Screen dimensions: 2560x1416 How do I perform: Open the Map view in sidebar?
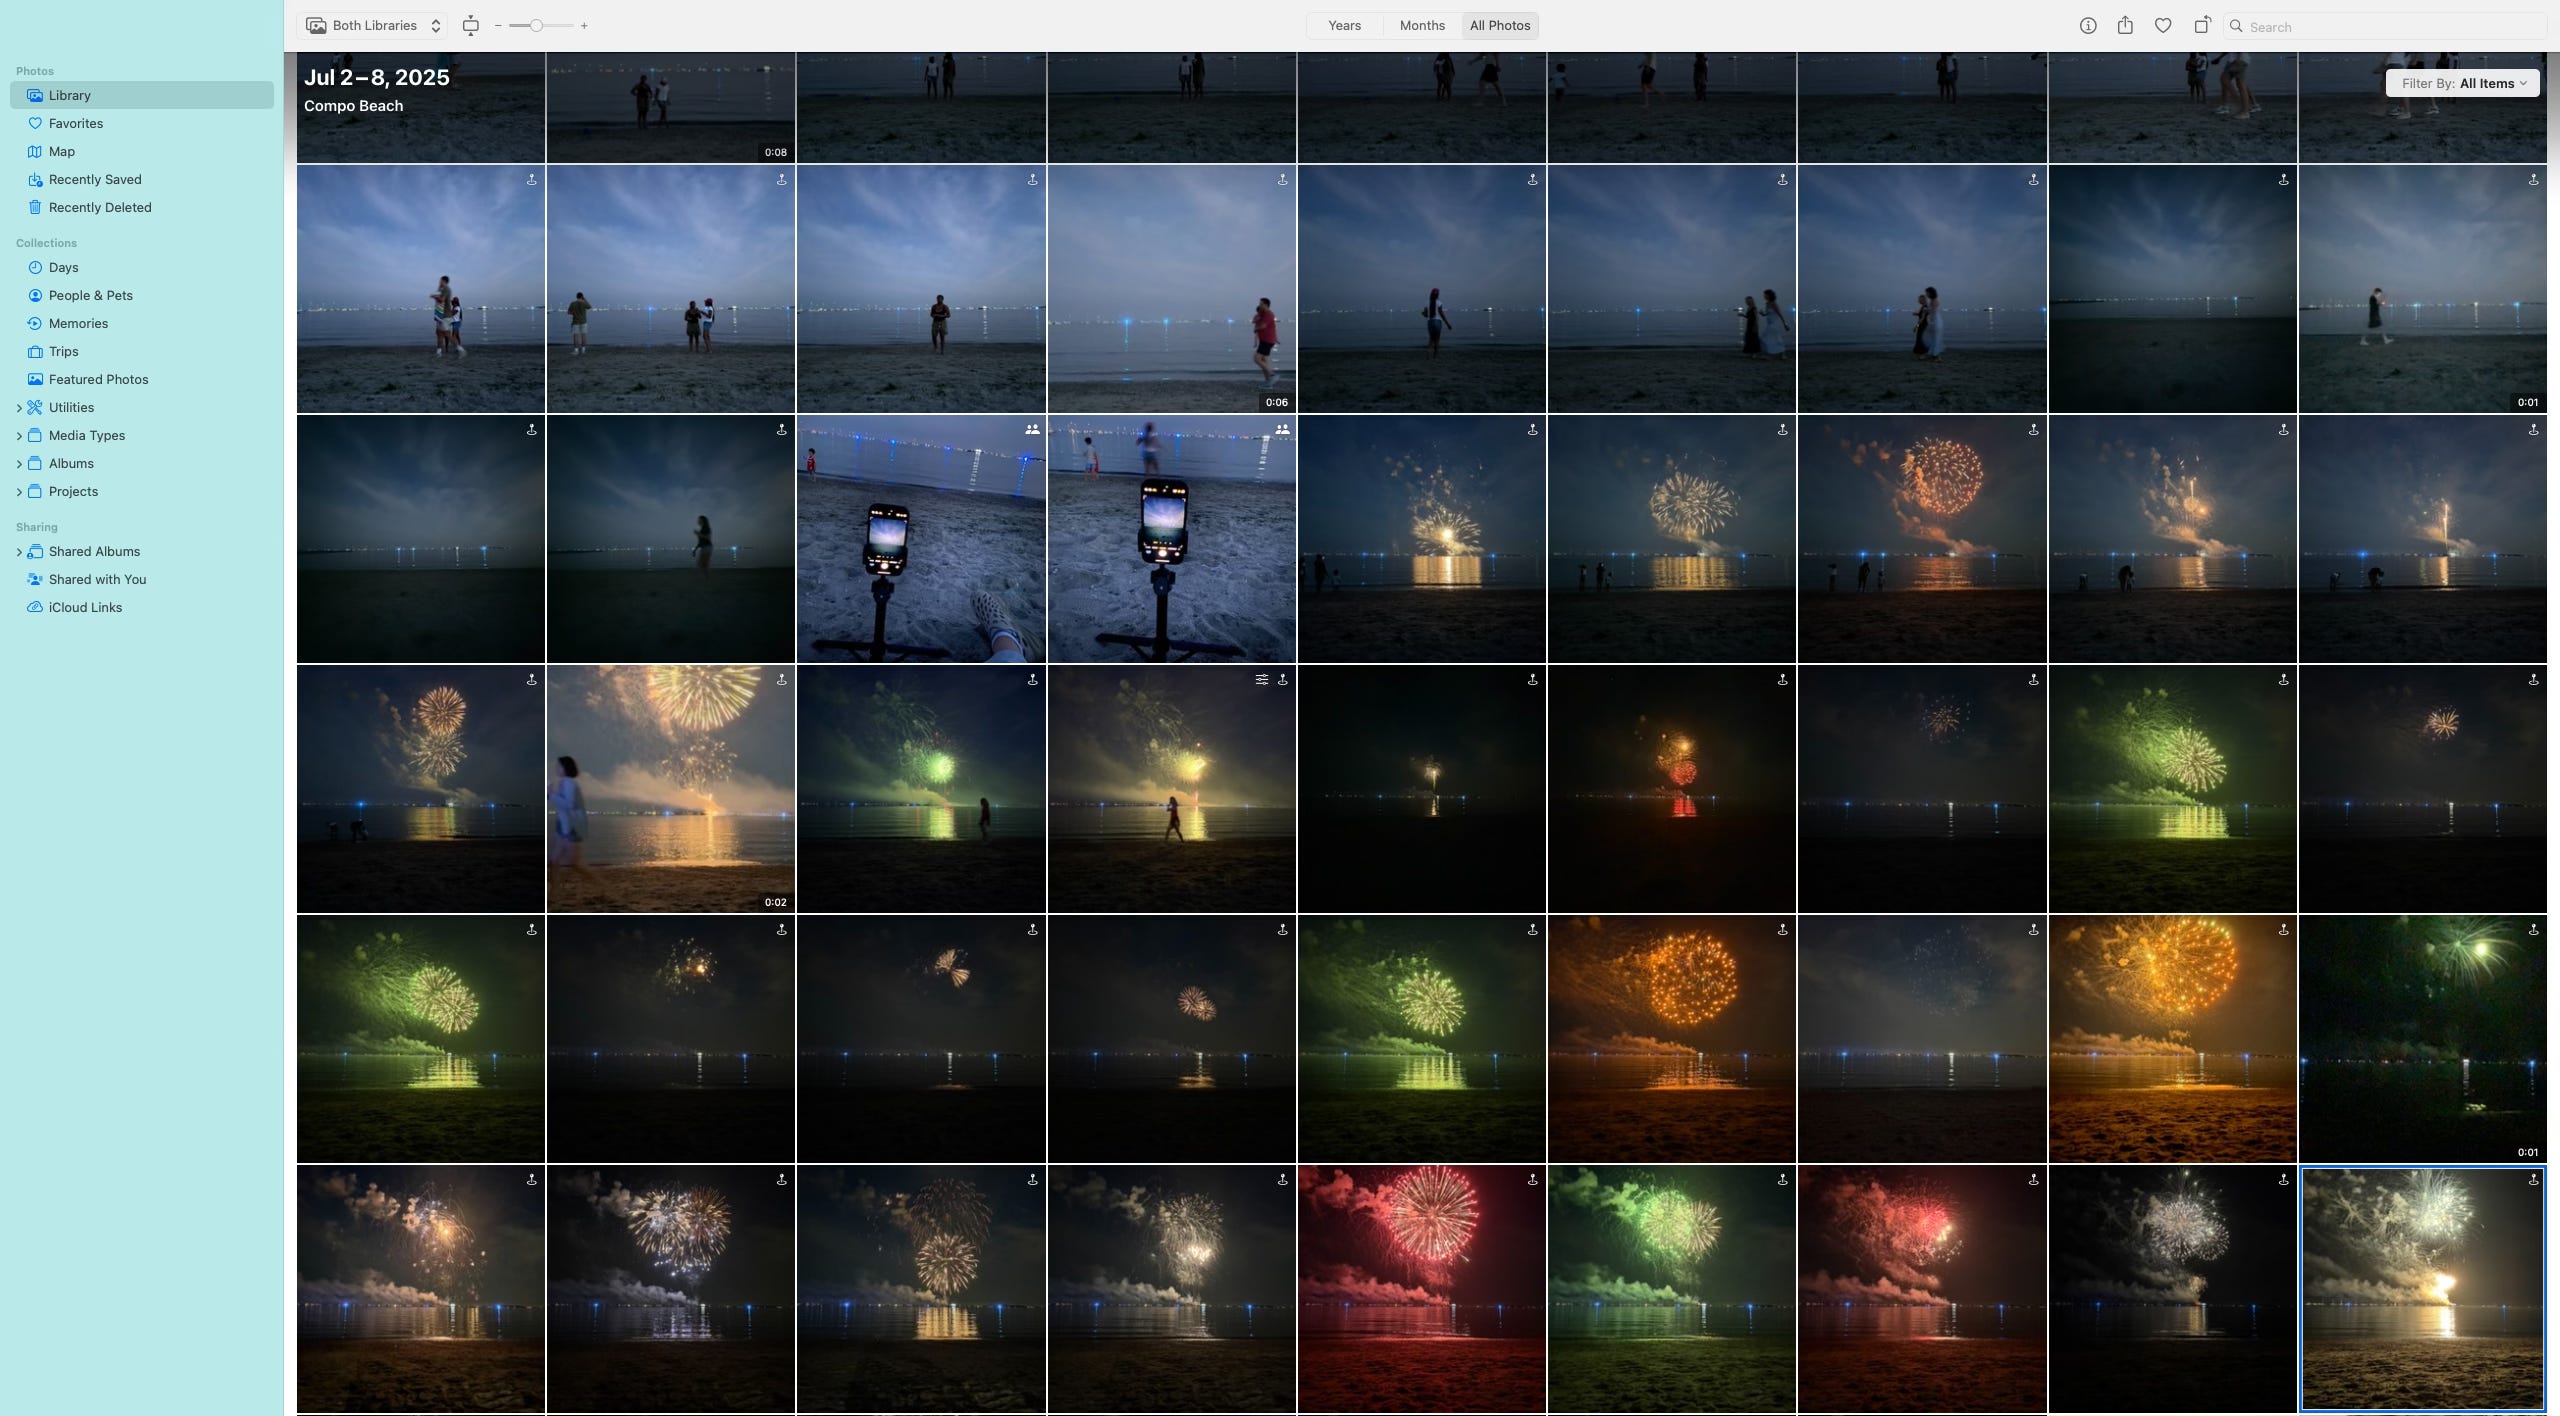coord(62,151)
